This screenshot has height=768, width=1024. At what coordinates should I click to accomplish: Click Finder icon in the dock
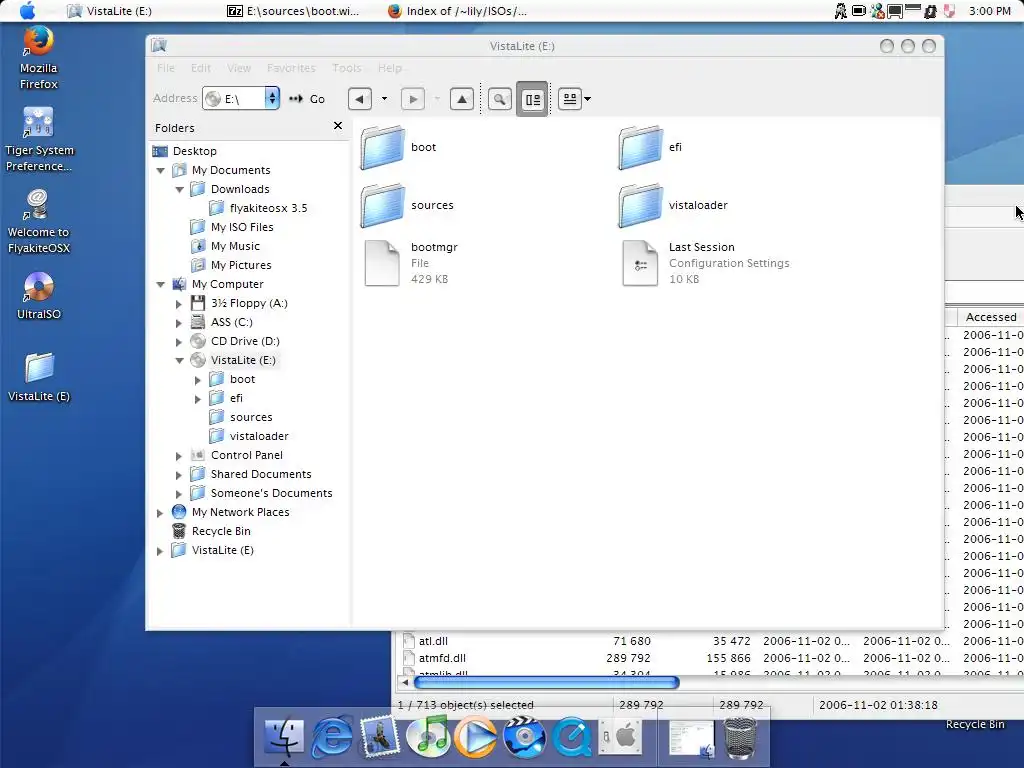point(284,737)
